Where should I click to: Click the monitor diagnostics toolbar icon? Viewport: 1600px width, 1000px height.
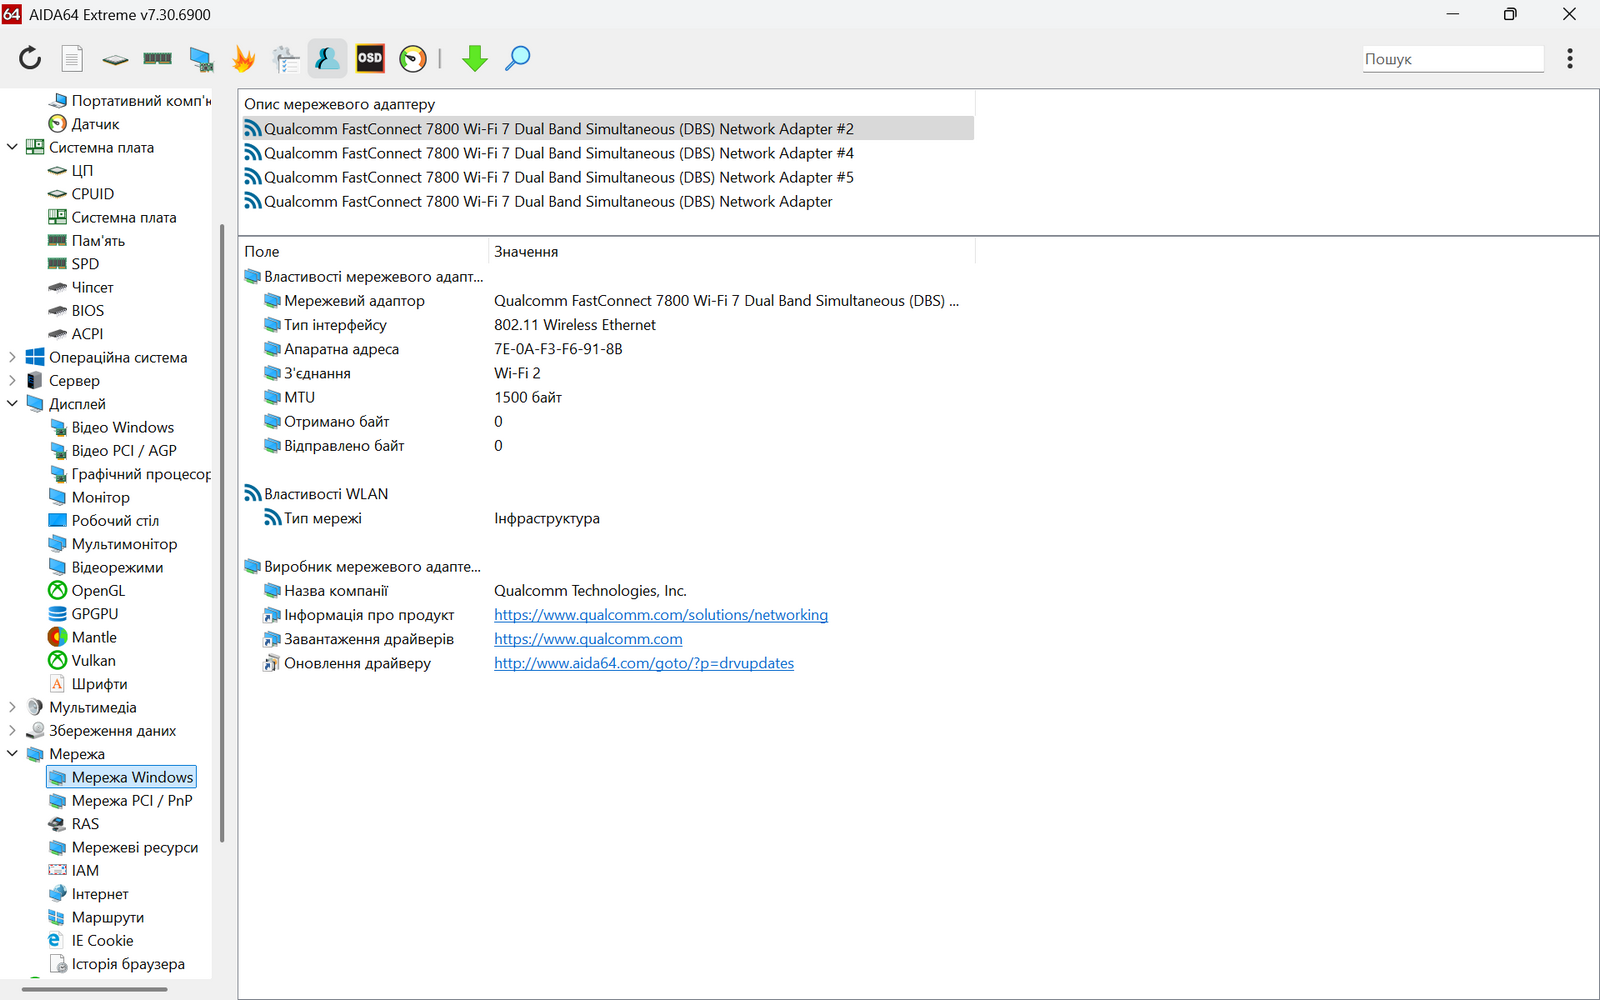click(201, 60)
